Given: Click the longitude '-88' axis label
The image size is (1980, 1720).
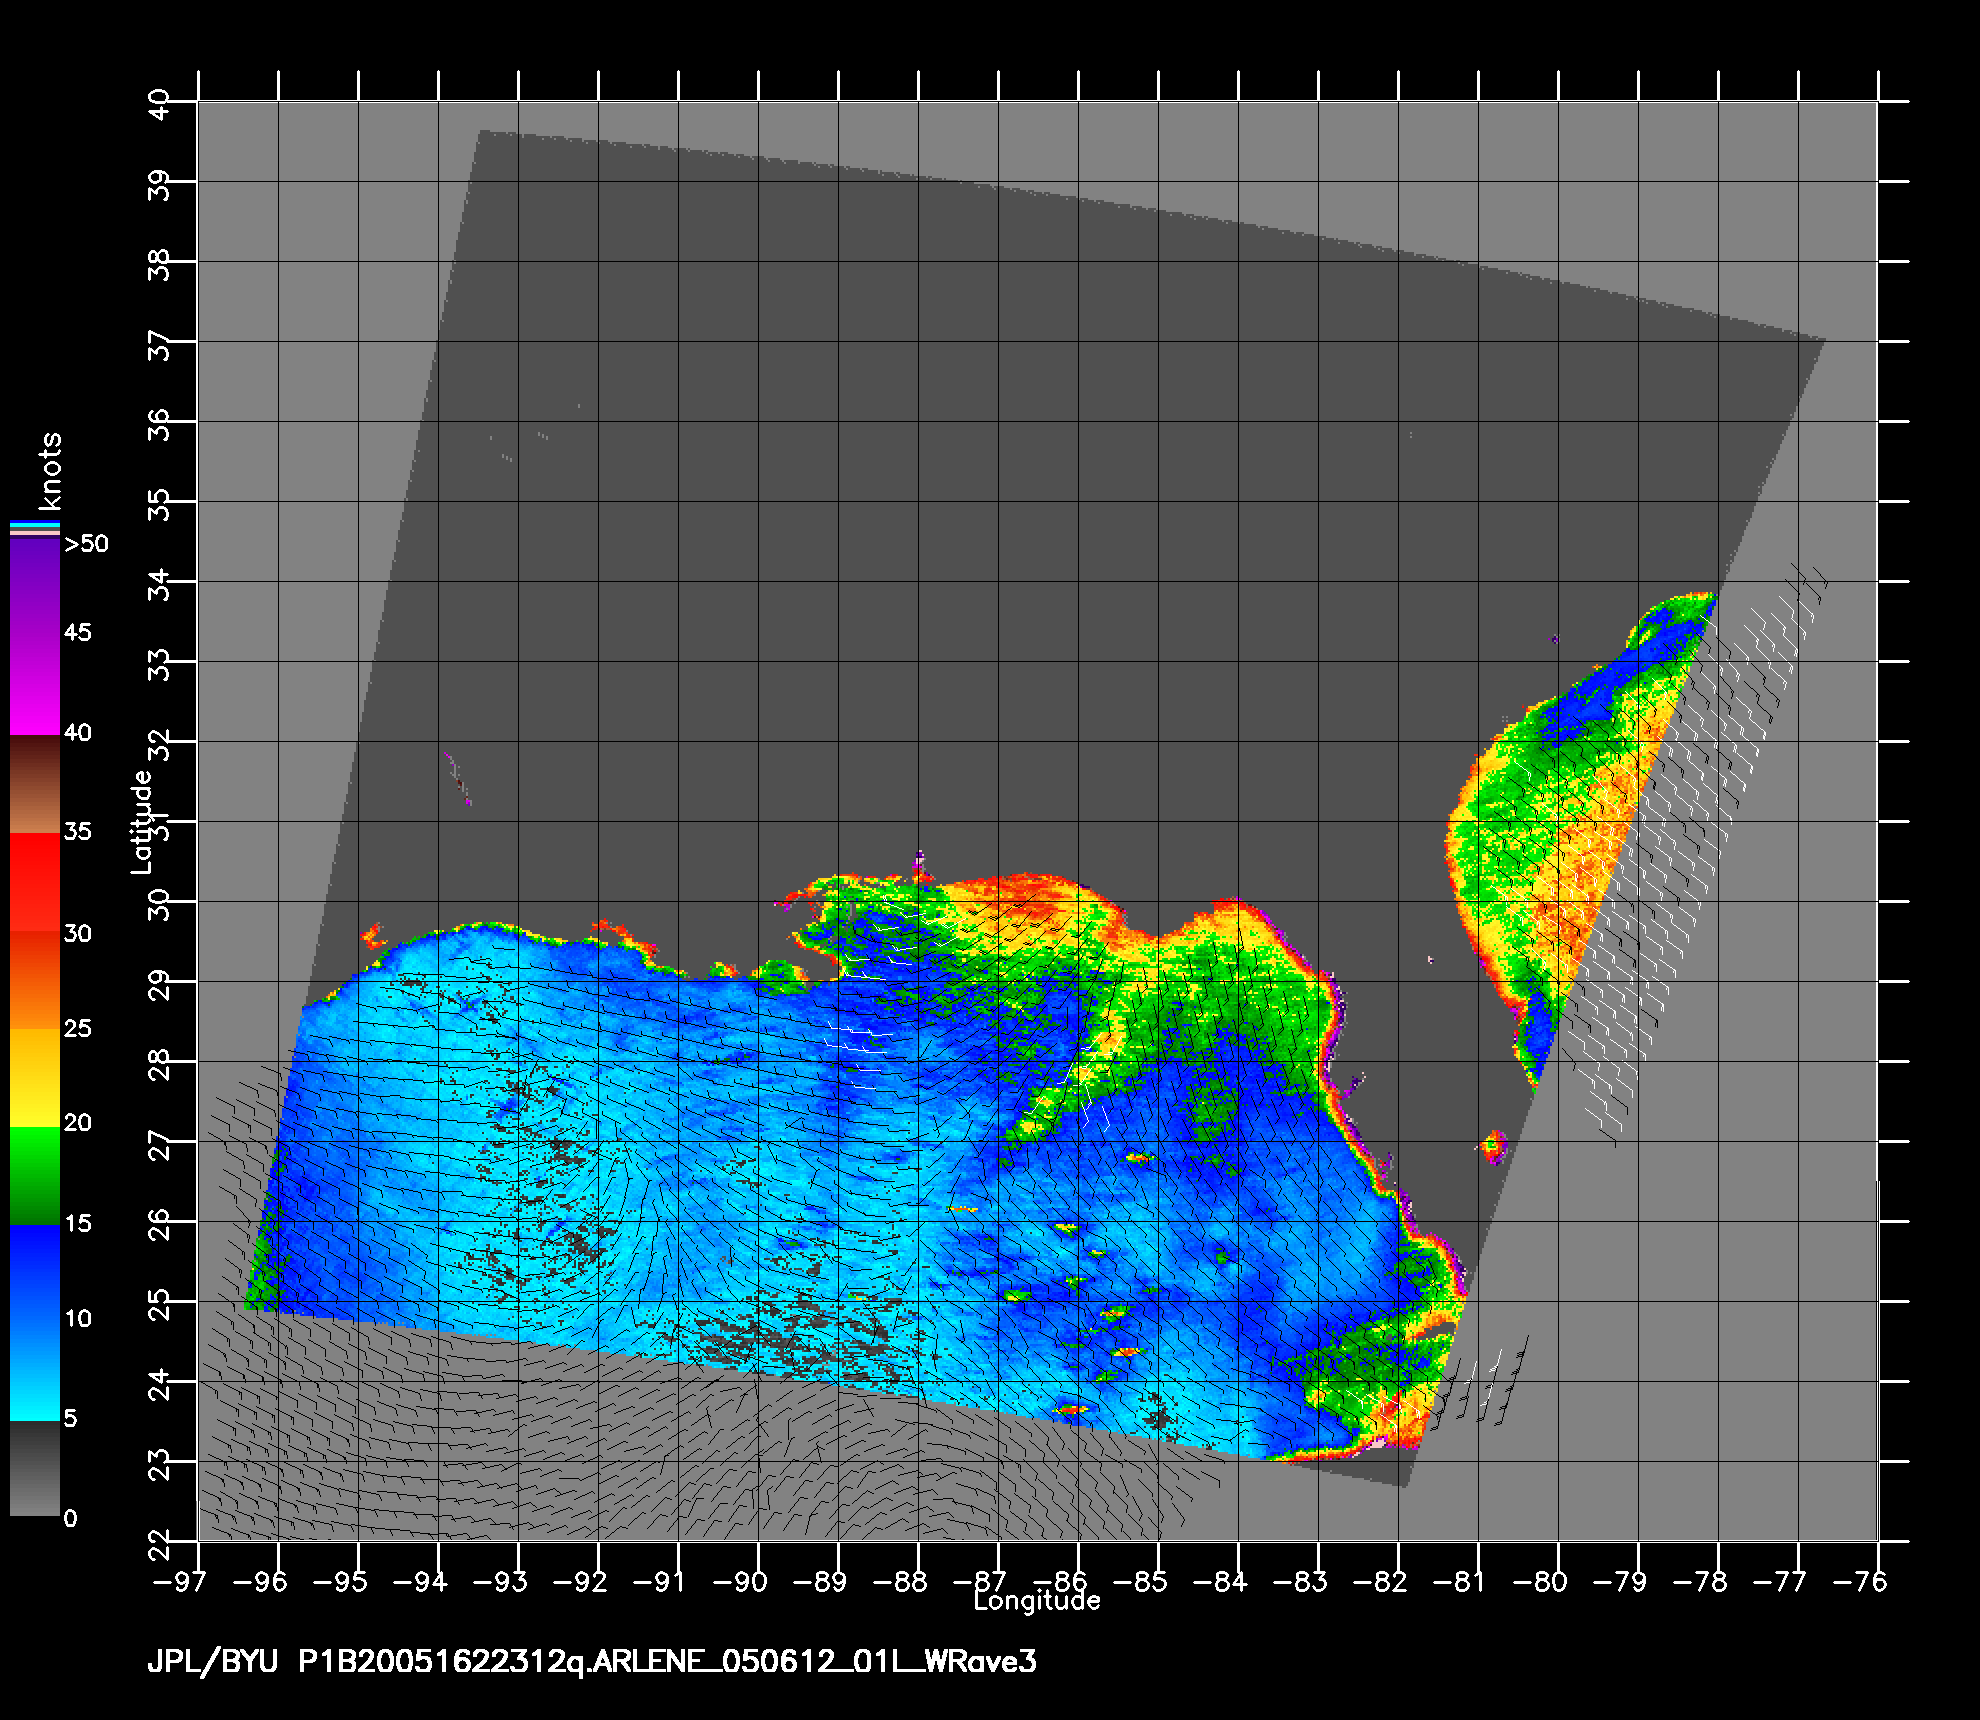Looking at the screenshot, I should pyautogui.click(x=902, y=1581).
